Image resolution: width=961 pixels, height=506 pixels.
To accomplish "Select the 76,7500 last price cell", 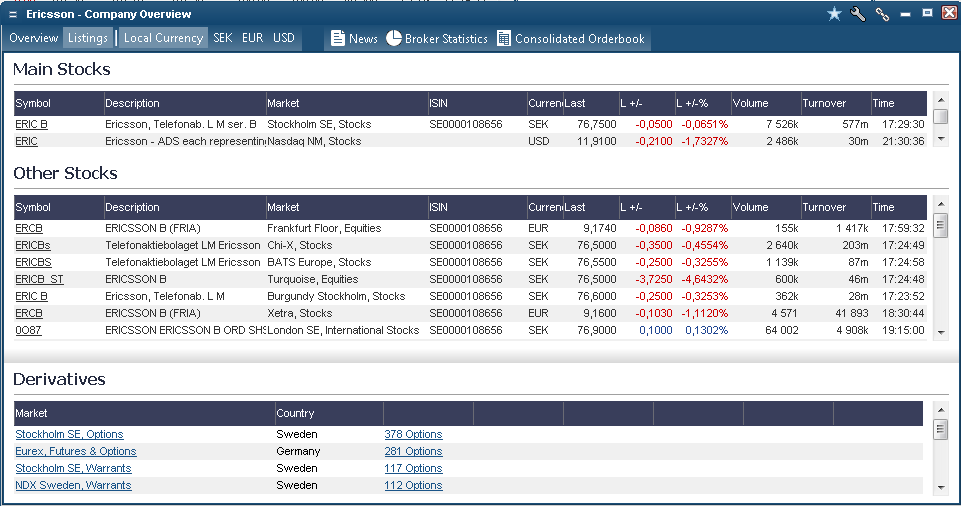I will point(596,124).
